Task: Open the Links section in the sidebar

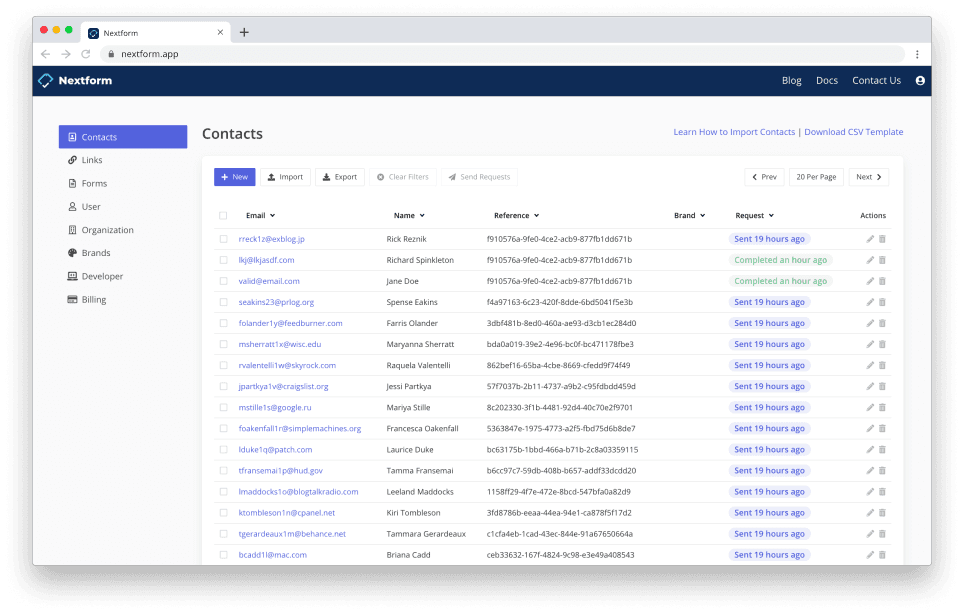Action: (89, 159)
